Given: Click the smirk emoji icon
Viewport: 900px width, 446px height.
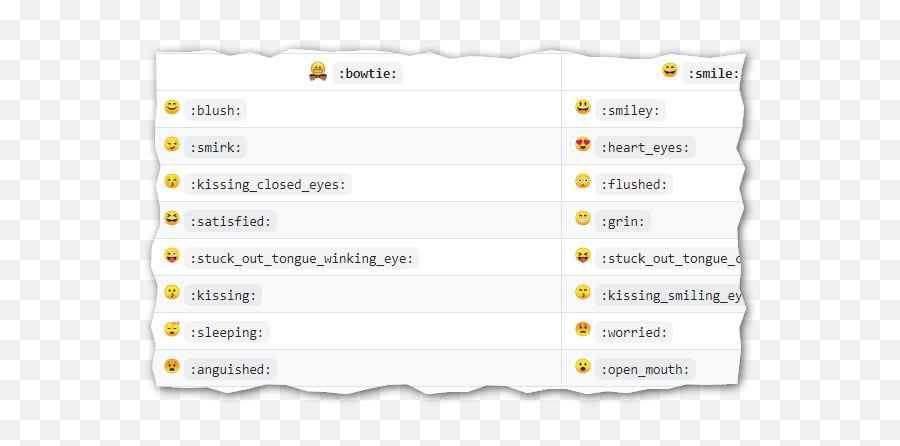Looking at the screenshot, I should [172, 144].
